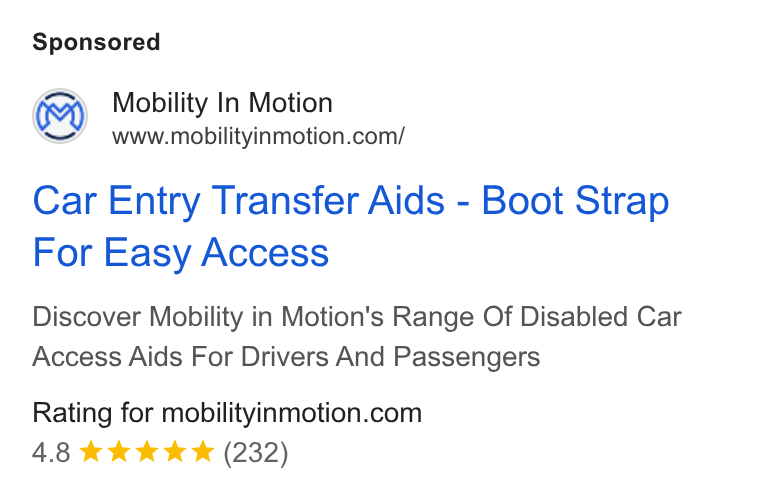Viewport: 760px width, 496px height.
Task: Click the fifth and last rating star
Action: pyautogui.click(x=203, y=451)
